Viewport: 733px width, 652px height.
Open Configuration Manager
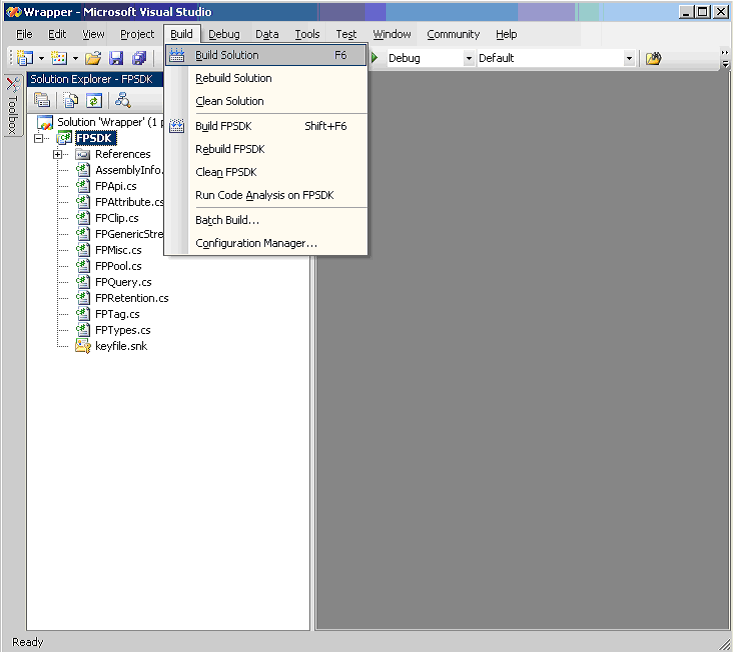266,243
